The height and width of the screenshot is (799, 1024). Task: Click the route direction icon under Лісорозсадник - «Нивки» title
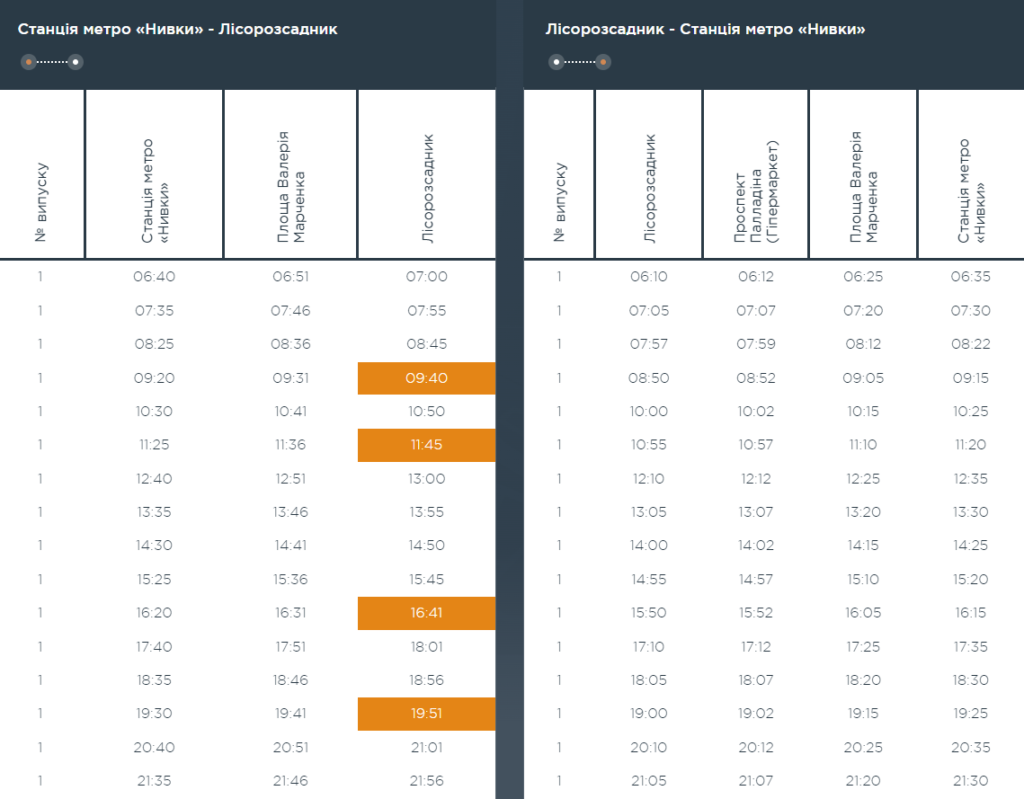click(580, 62)
